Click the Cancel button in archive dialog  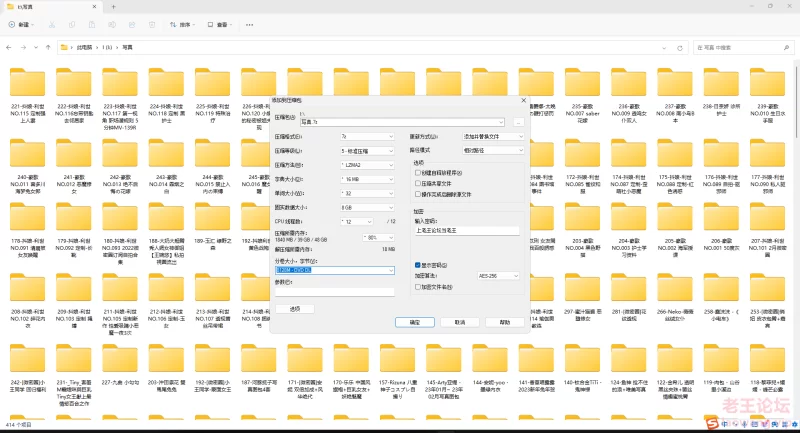[x=460, y=322]
